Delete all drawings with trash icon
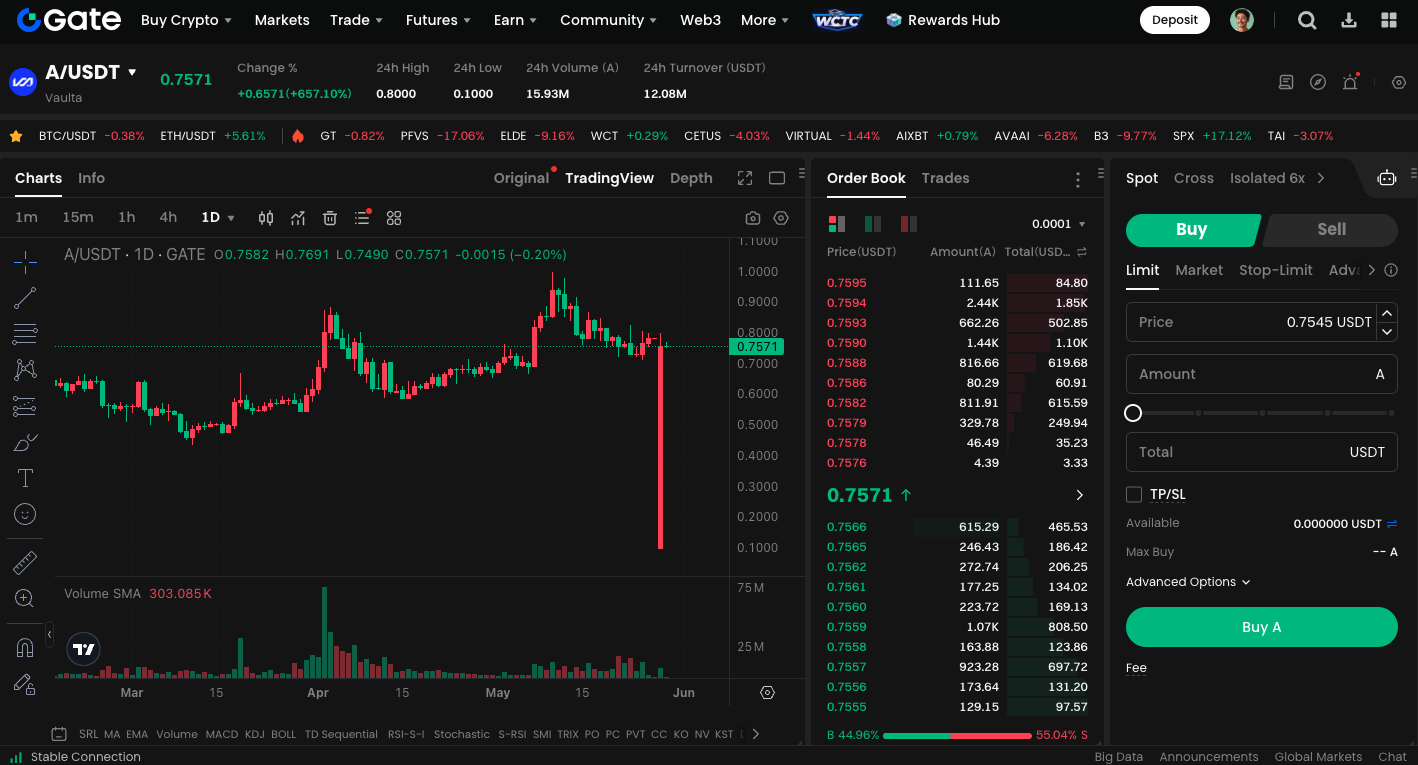1418x765 pixels. (330, 217)
